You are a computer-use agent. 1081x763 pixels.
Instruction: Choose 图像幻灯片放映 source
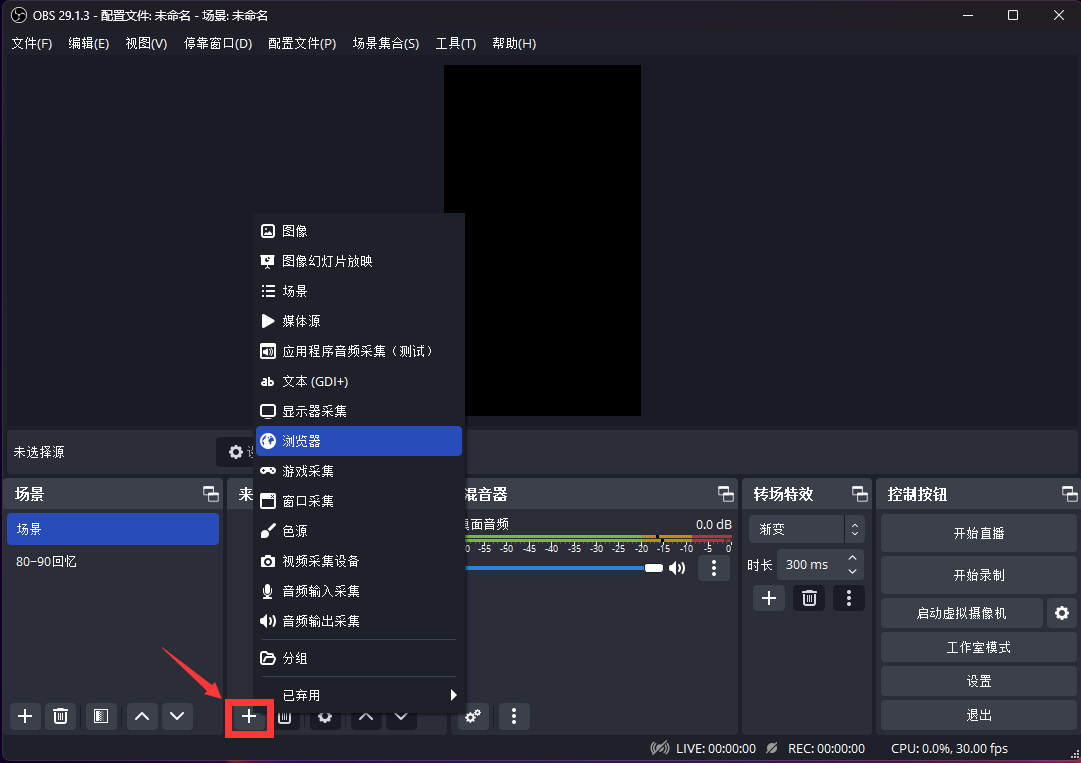(359, 261)
